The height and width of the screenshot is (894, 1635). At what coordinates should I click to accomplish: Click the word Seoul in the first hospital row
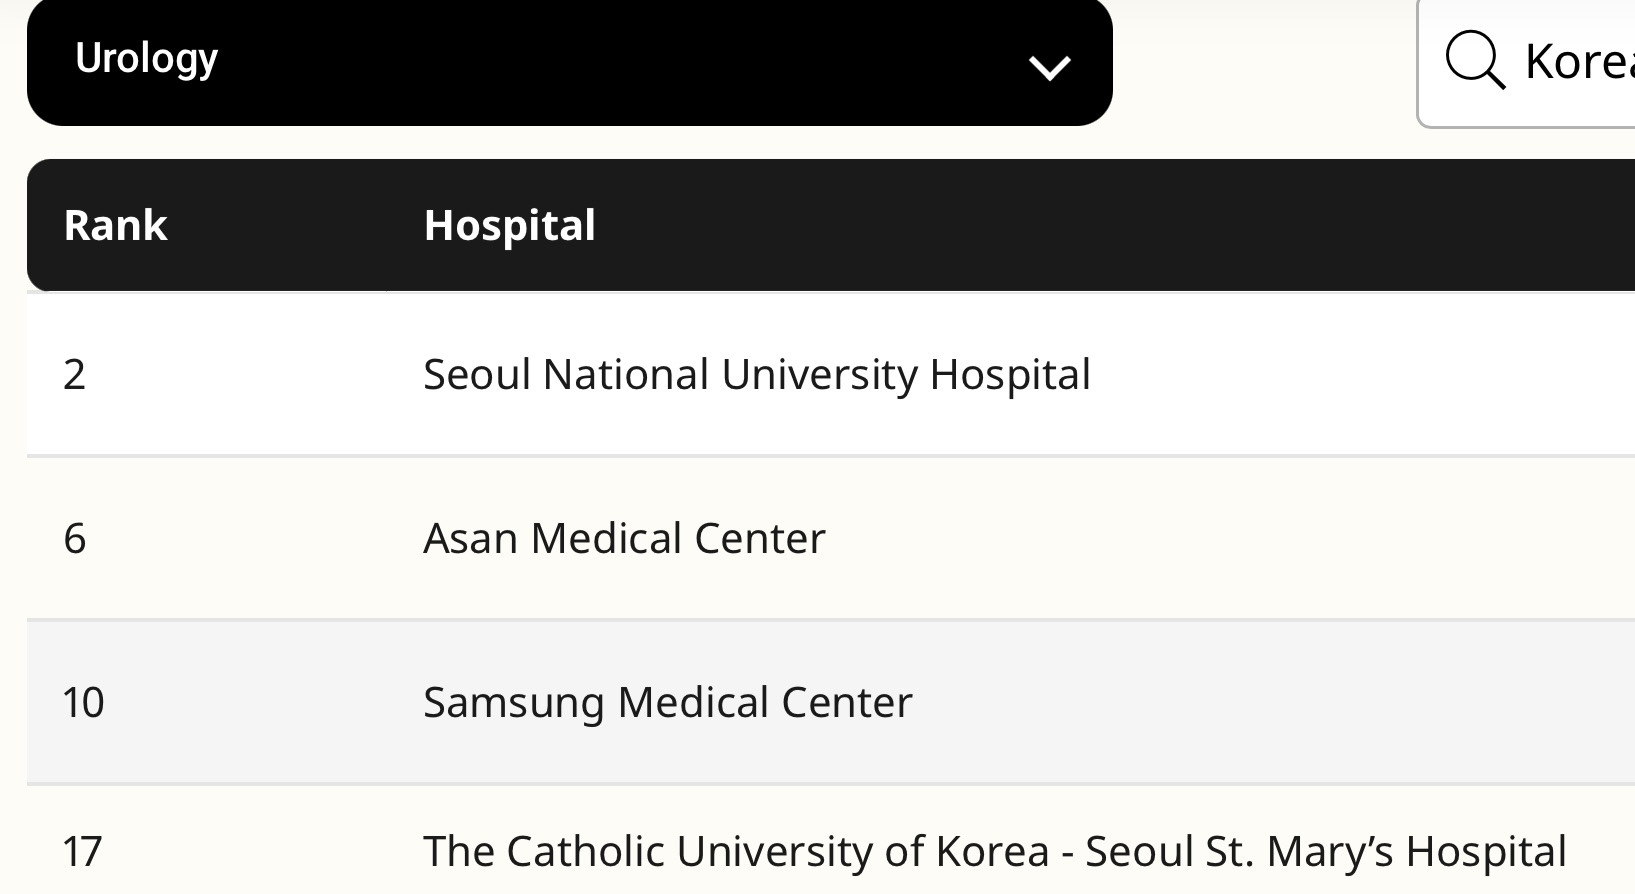point(476,374)
